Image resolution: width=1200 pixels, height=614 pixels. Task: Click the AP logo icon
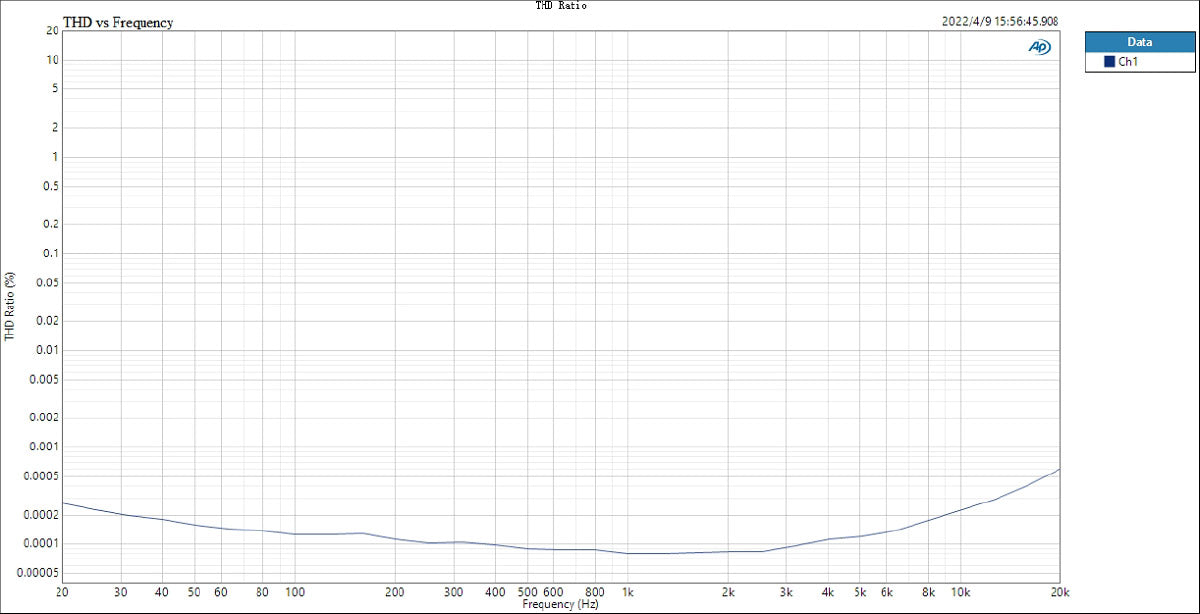[x=1039, y=45]
